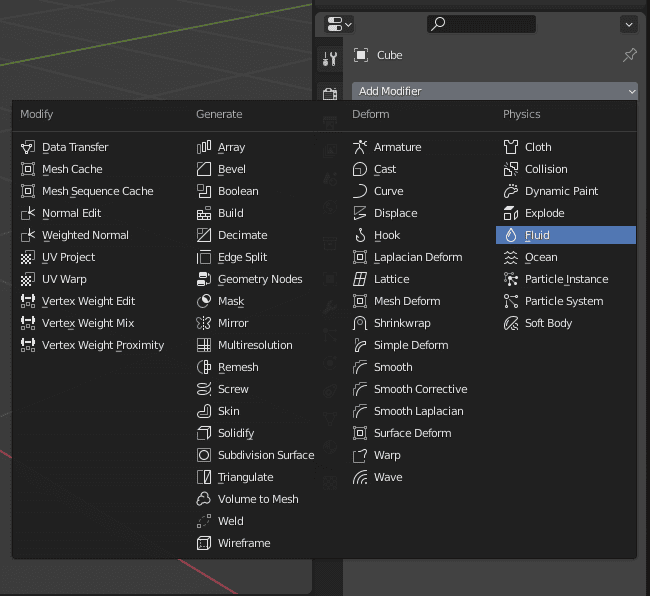Pick the Simple Deform modifier

pos(401,345)
